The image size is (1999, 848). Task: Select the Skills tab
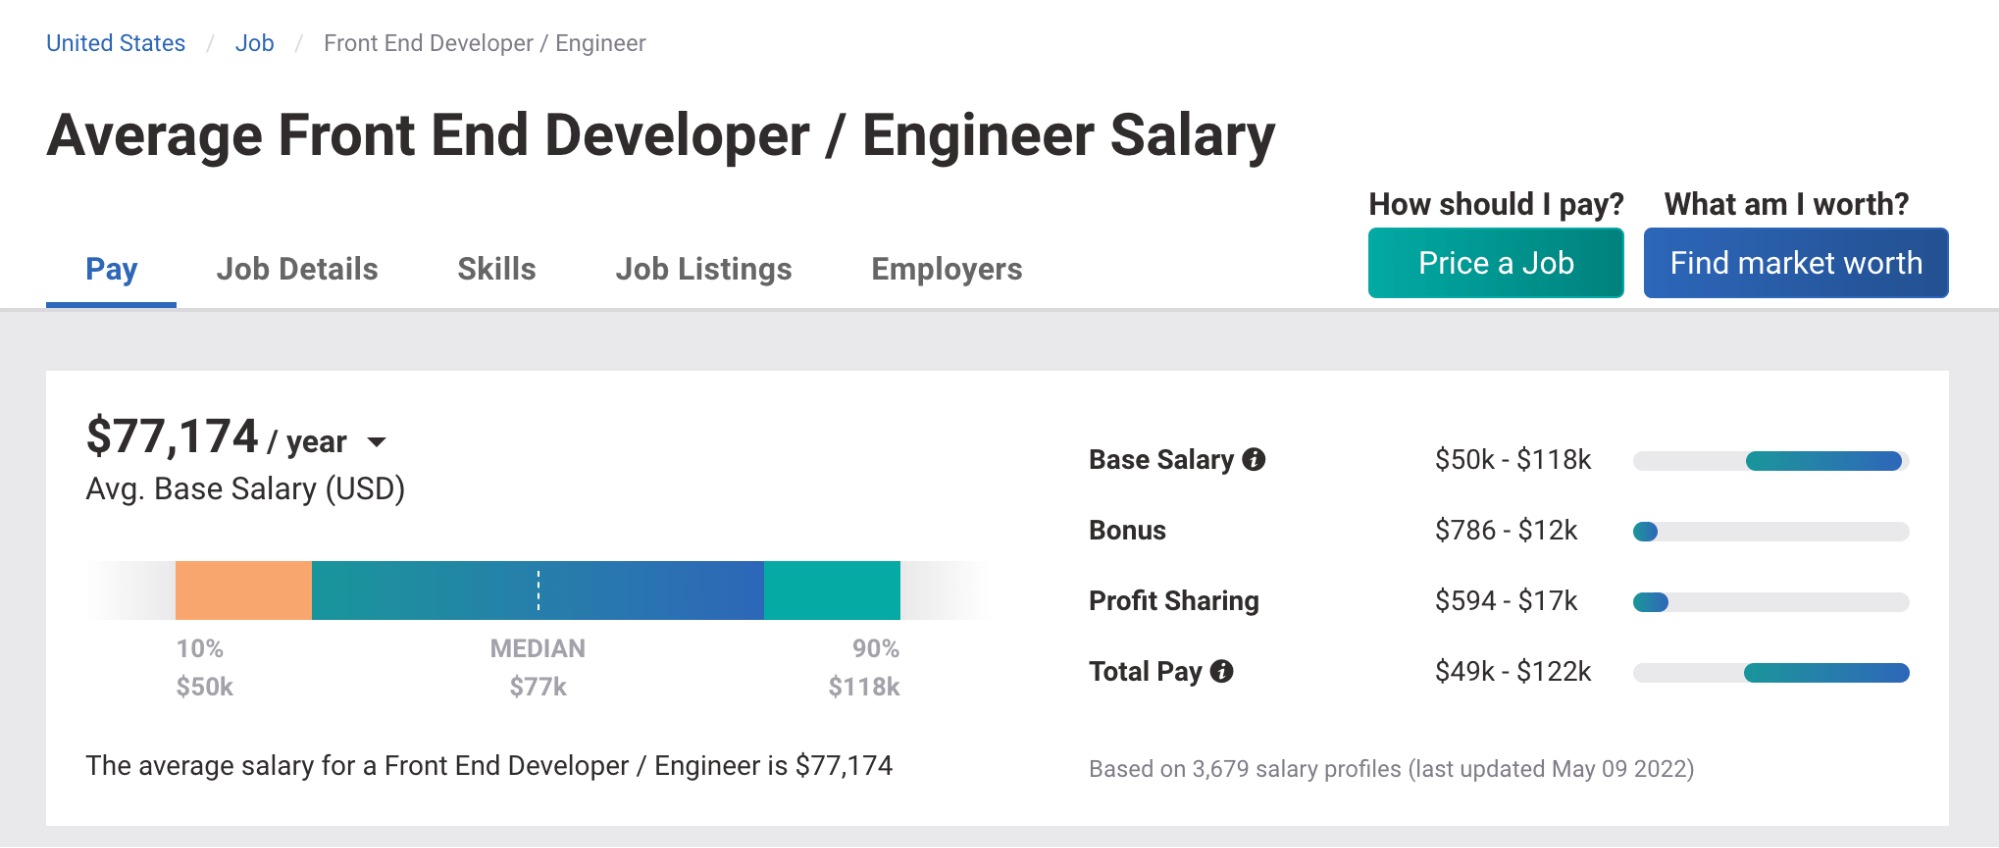(496, 268)
